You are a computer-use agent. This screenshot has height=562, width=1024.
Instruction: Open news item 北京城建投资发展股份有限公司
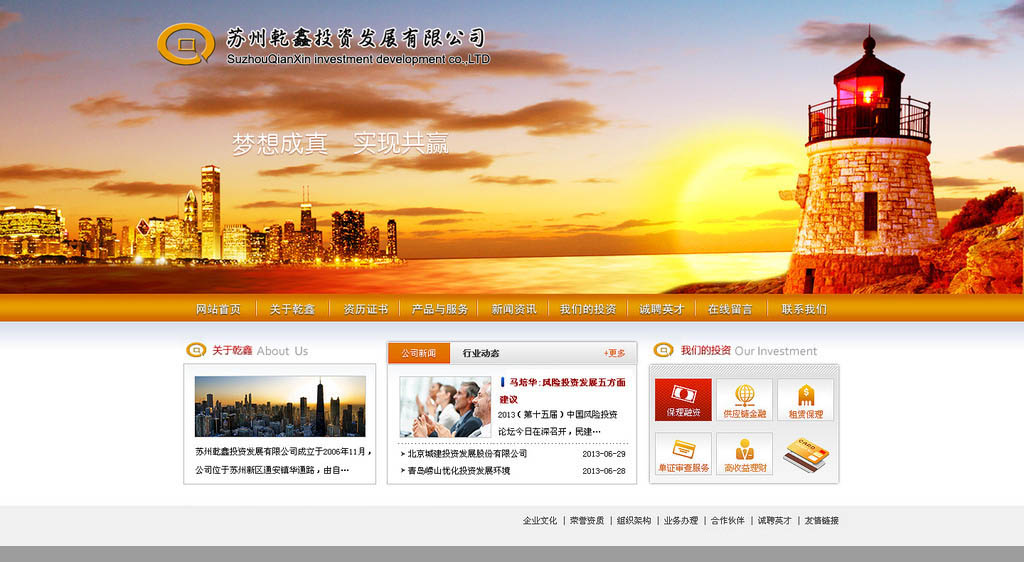coord(467,454)
